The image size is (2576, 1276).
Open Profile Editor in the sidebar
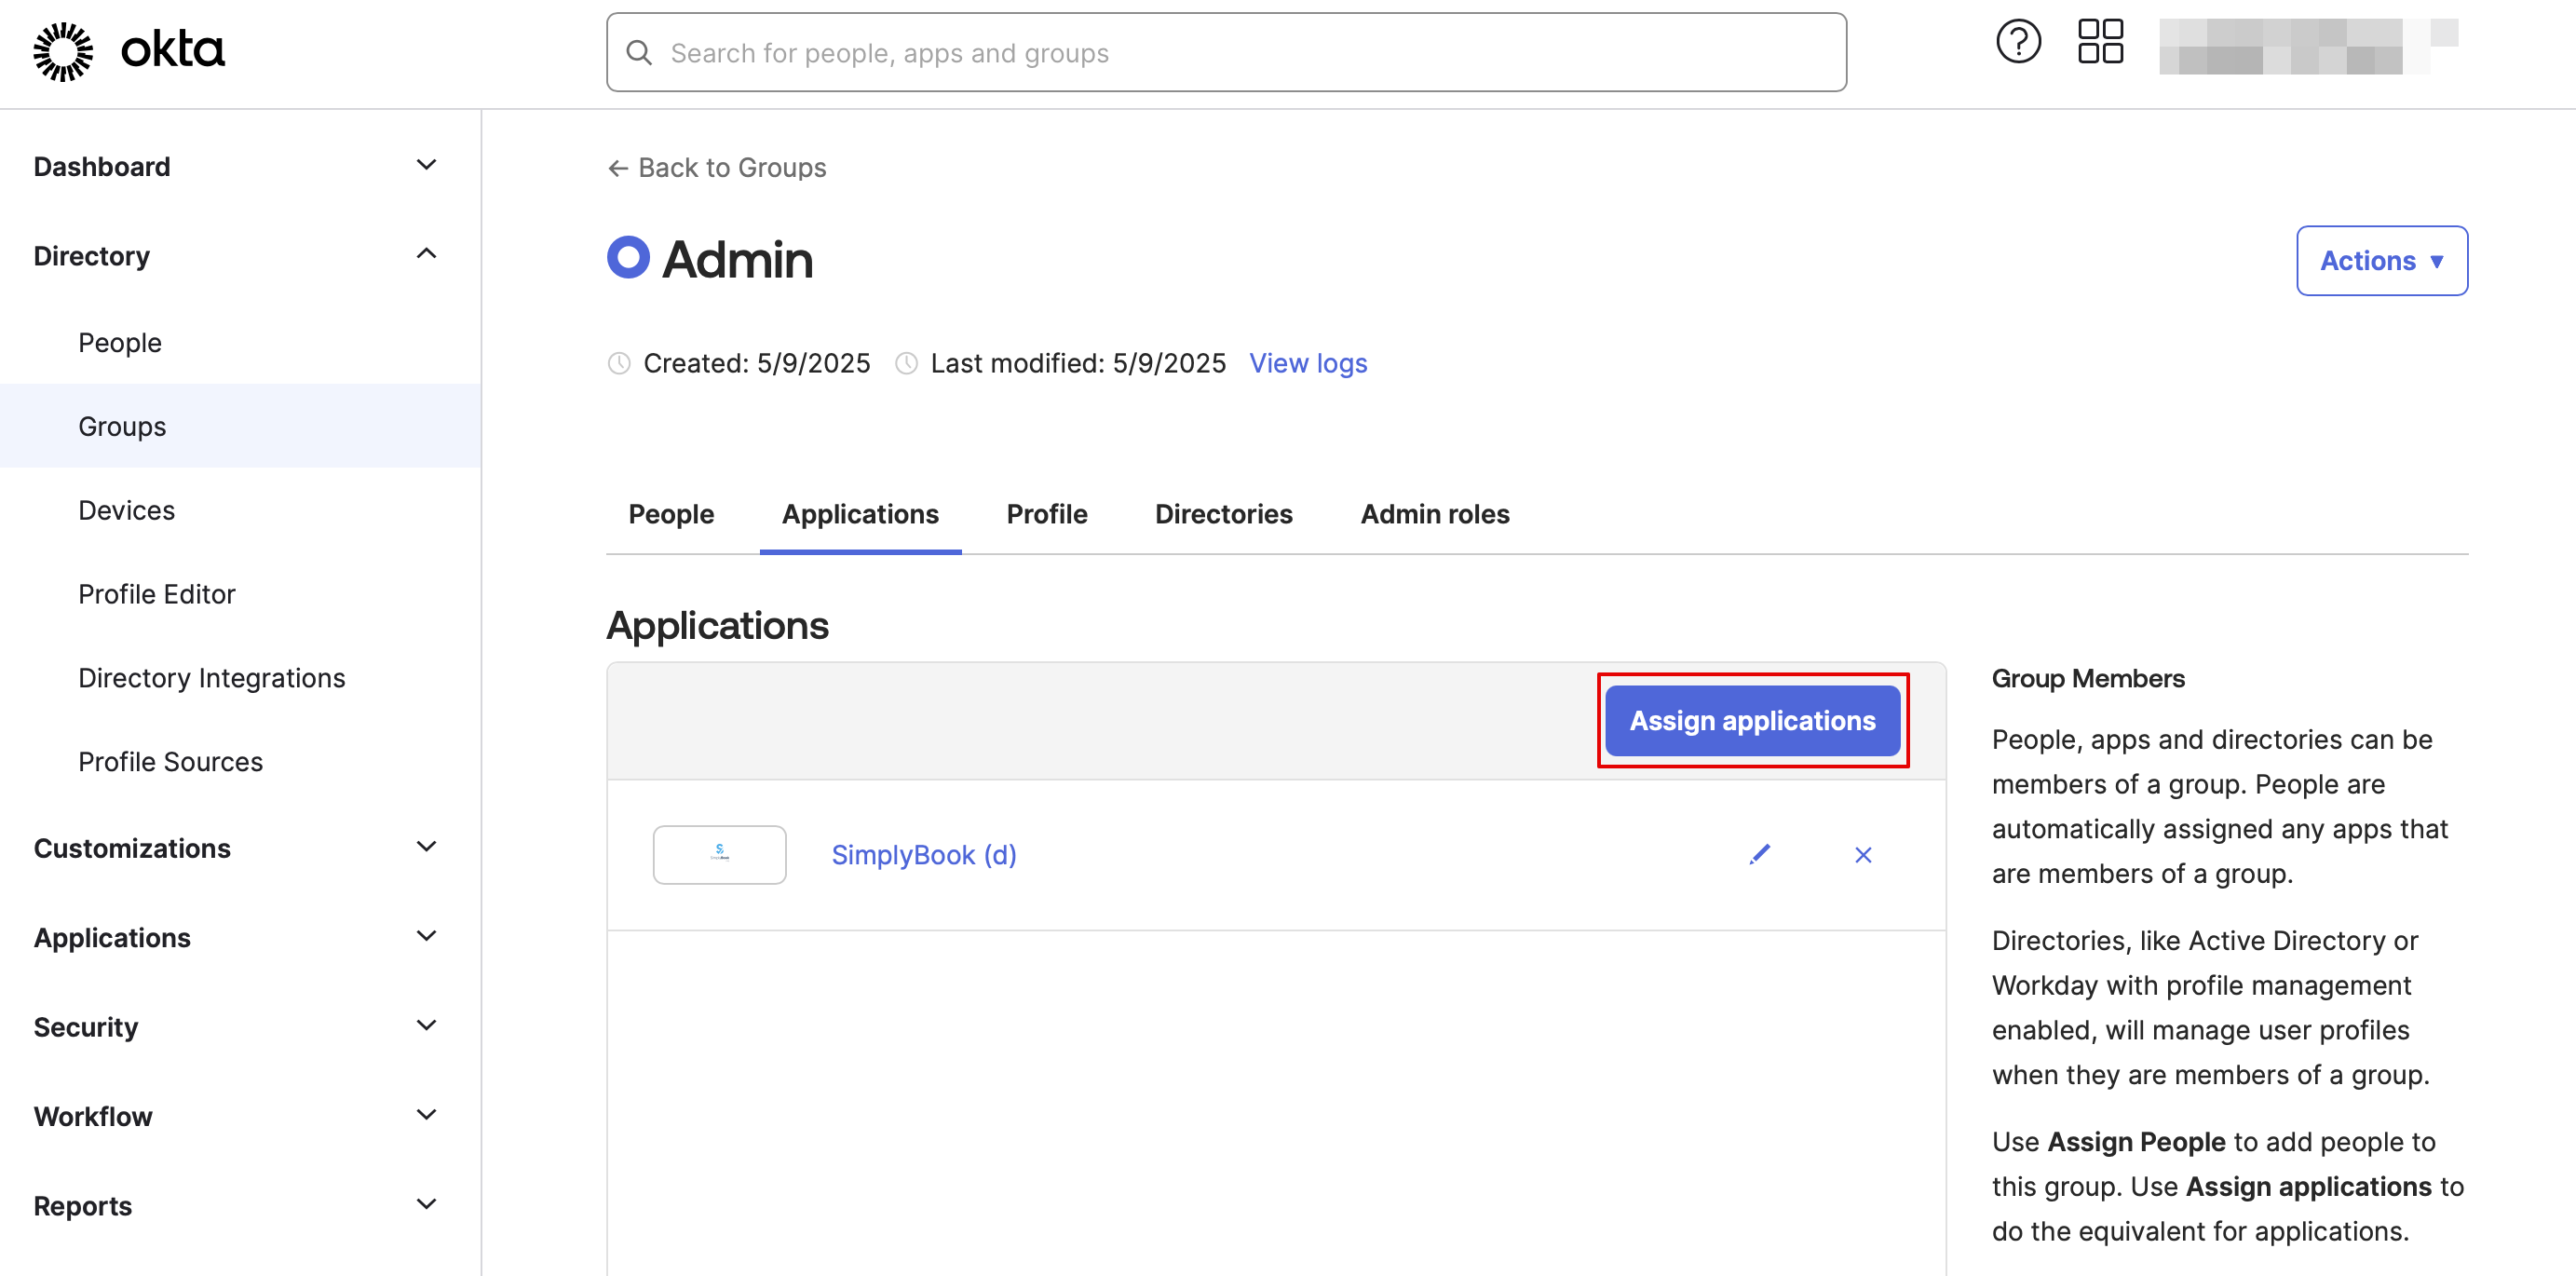tap(157, 594)
